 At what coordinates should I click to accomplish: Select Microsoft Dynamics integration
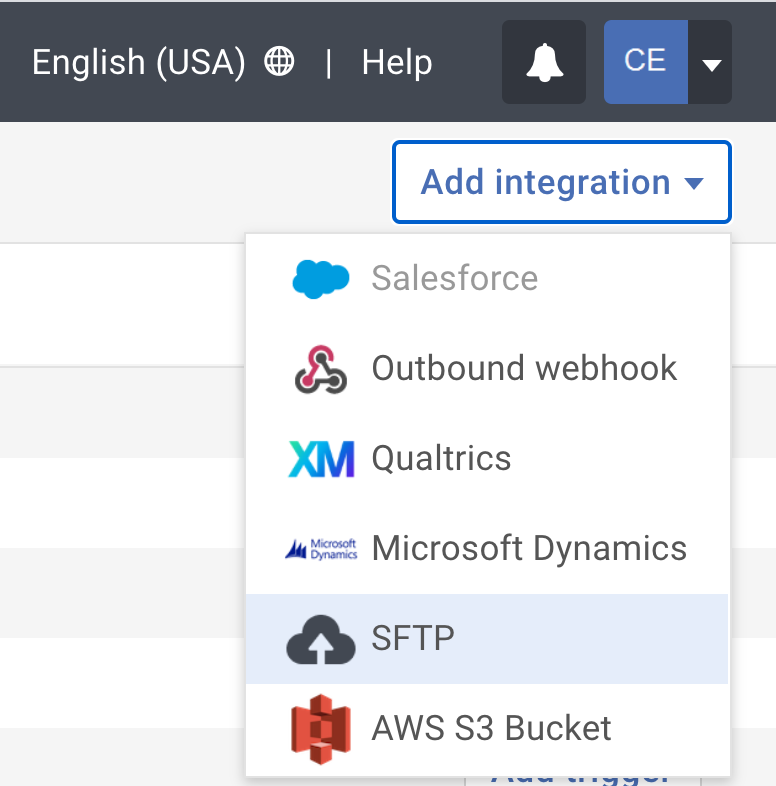coord(487,548)
